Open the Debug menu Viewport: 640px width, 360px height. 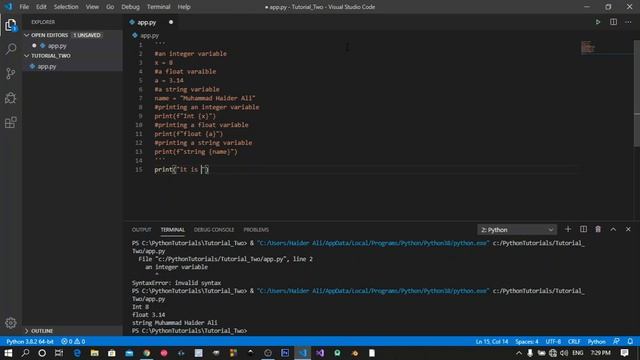130,7
